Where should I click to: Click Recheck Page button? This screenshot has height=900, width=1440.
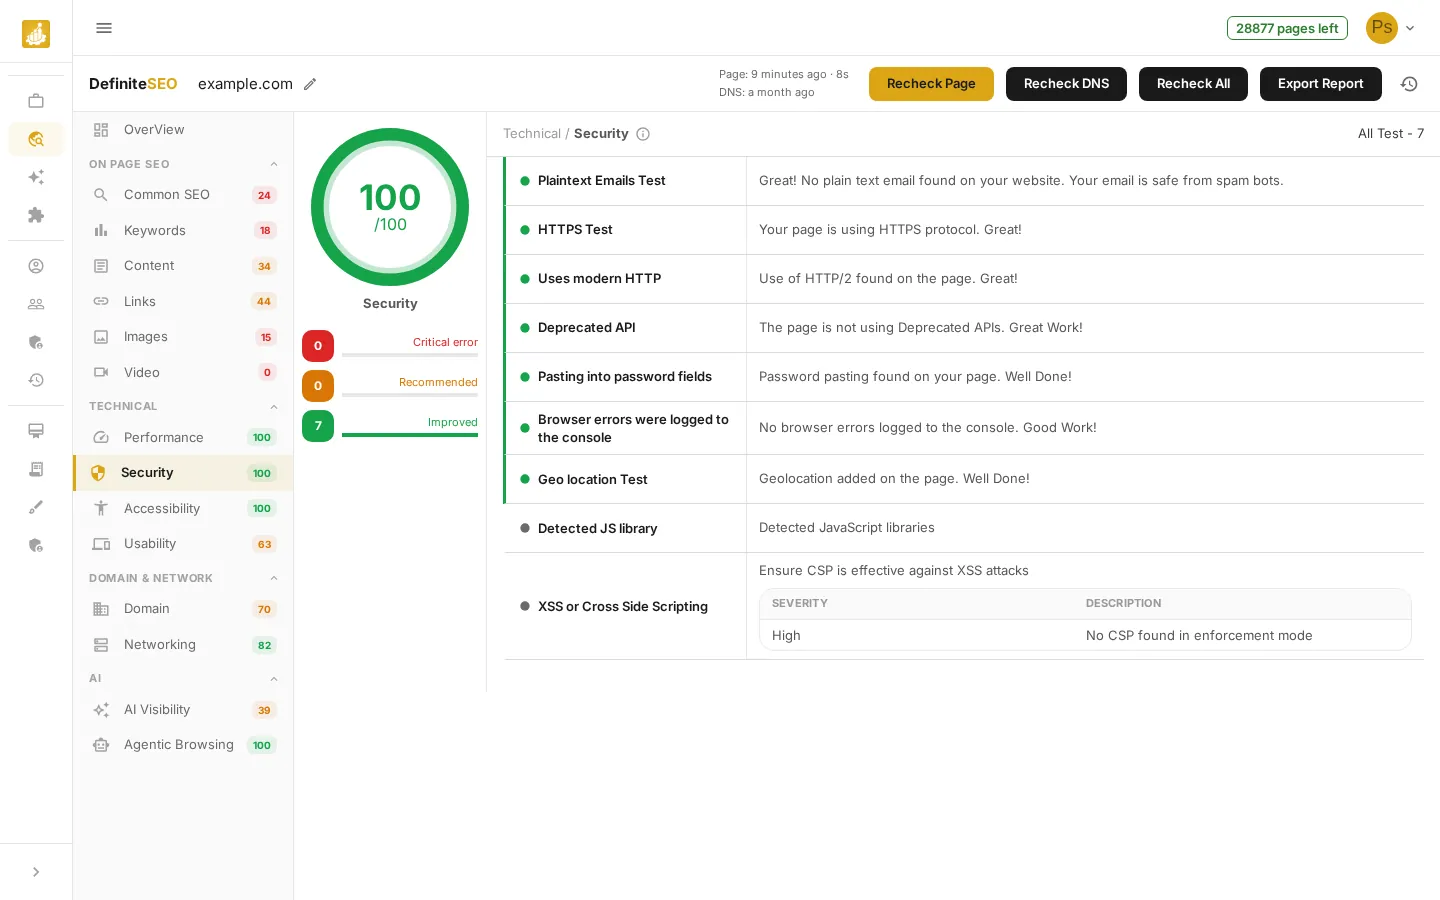tap(931, 84)
